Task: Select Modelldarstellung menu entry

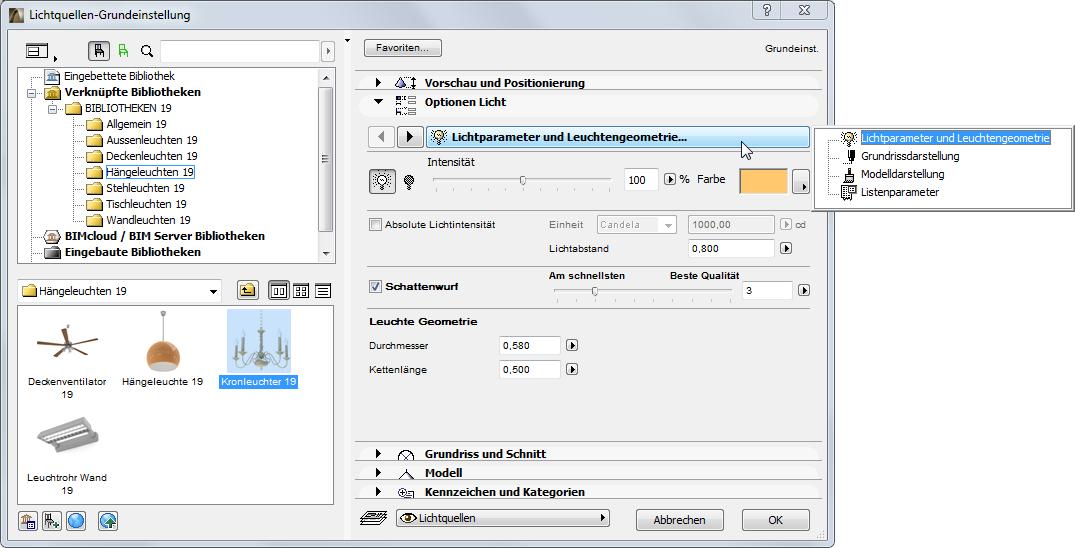Action: [x=902, y=174]
